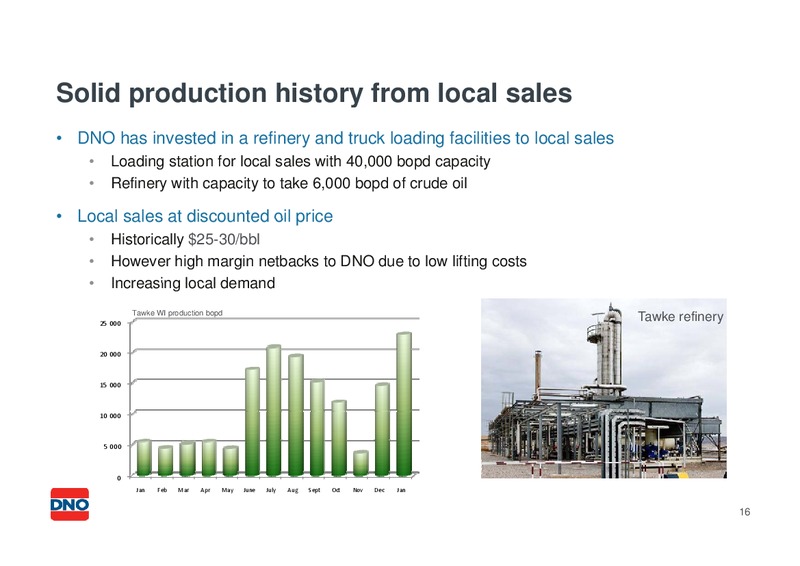Select the 'DNO has invested in a refinery' heading
The image size is (800, 566).
[x=345, y=138]
